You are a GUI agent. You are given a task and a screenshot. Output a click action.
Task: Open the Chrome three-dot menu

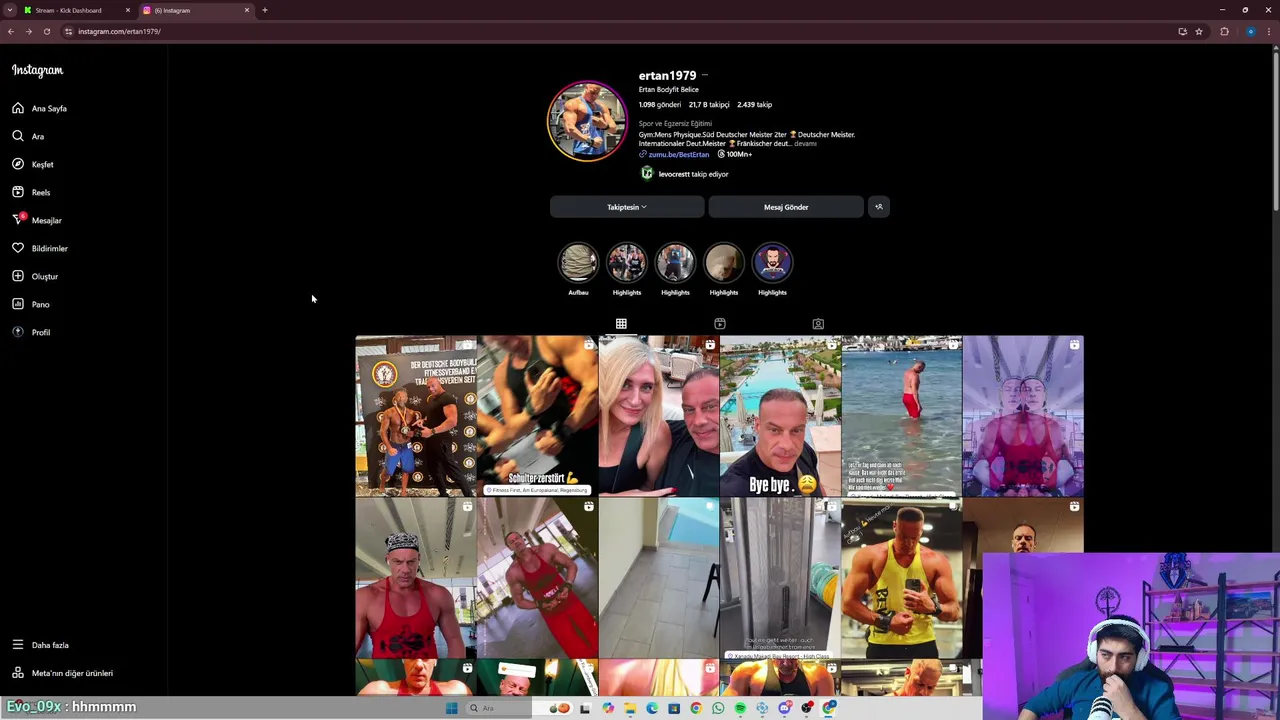click(x=1269, y=31)
